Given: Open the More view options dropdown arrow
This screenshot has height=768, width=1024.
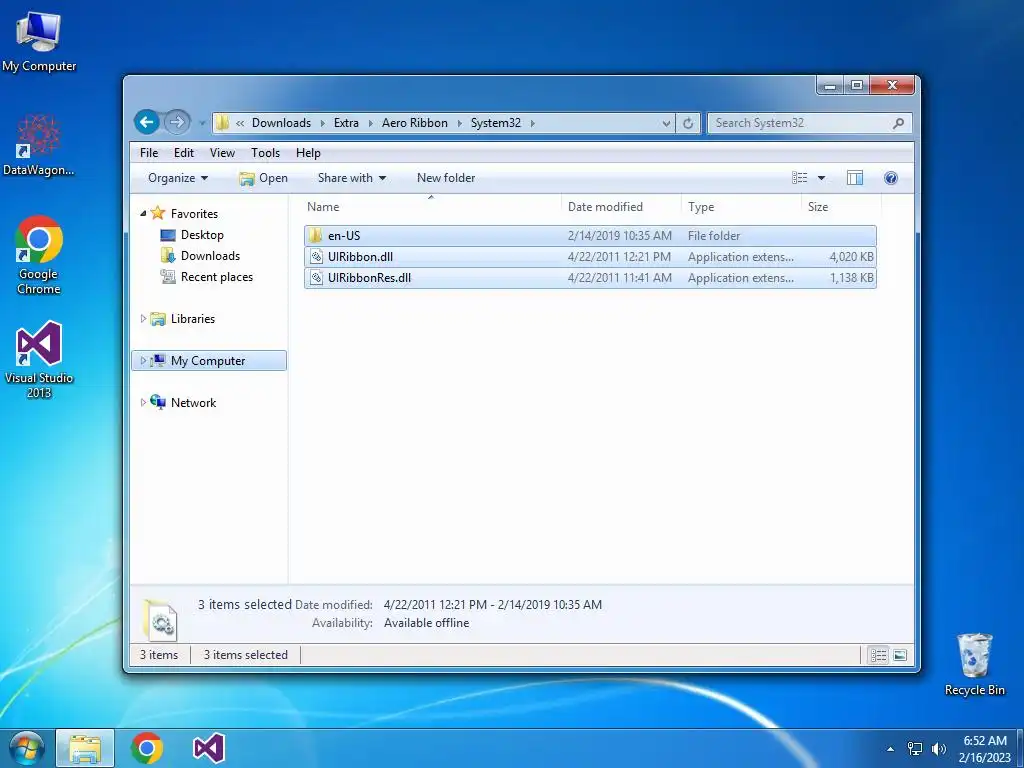Looking at the screenshot, I should point(822,178).
